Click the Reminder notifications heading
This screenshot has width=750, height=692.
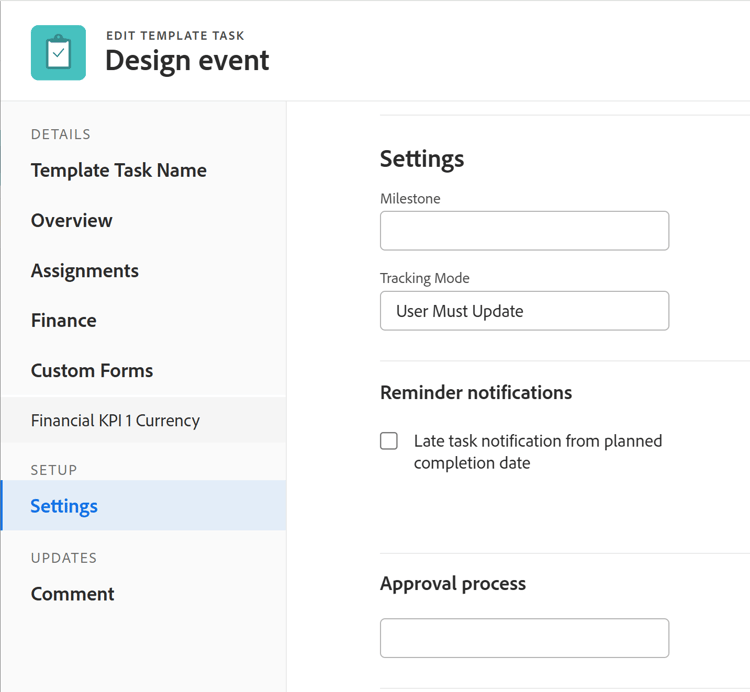pyautogui.click(x=476, y=392)
